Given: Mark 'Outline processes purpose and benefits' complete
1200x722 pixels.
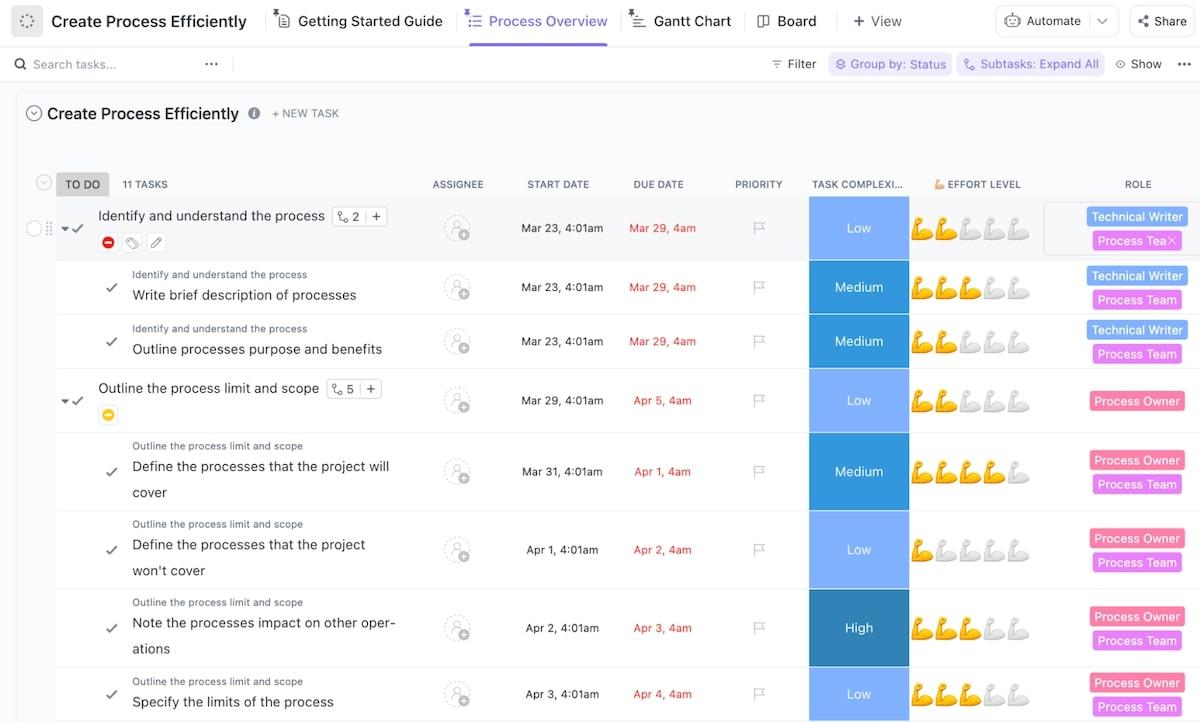Looking at the screenshot, I should (112, 341).
